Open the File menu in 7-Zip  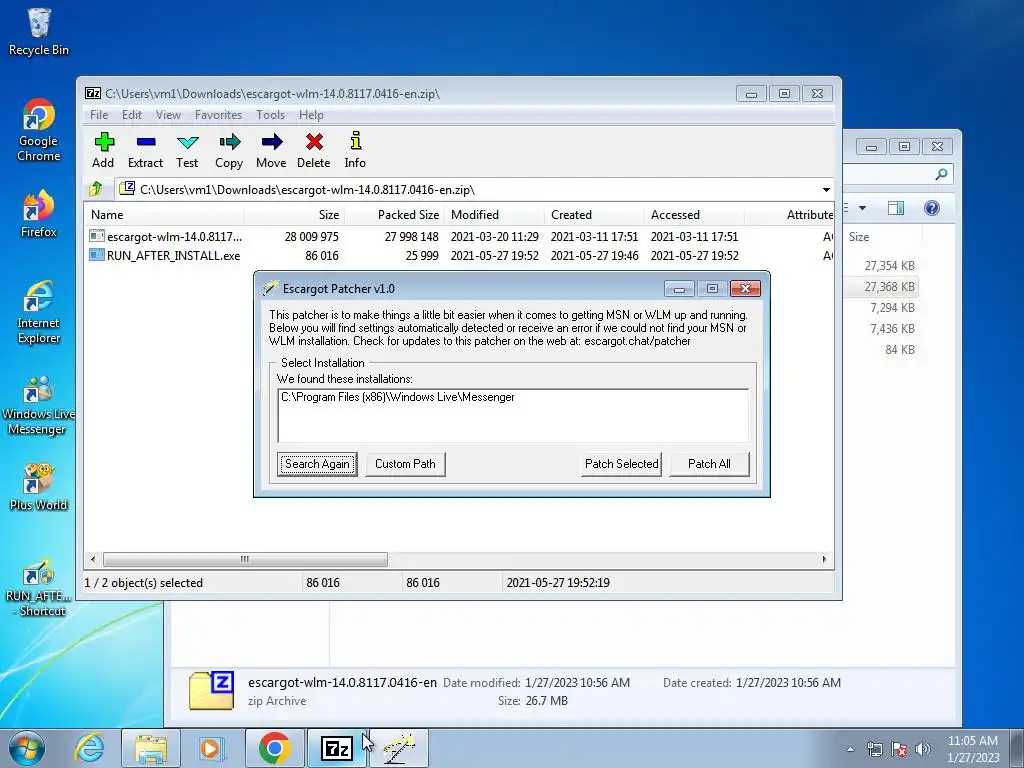(x=99, y=115)
